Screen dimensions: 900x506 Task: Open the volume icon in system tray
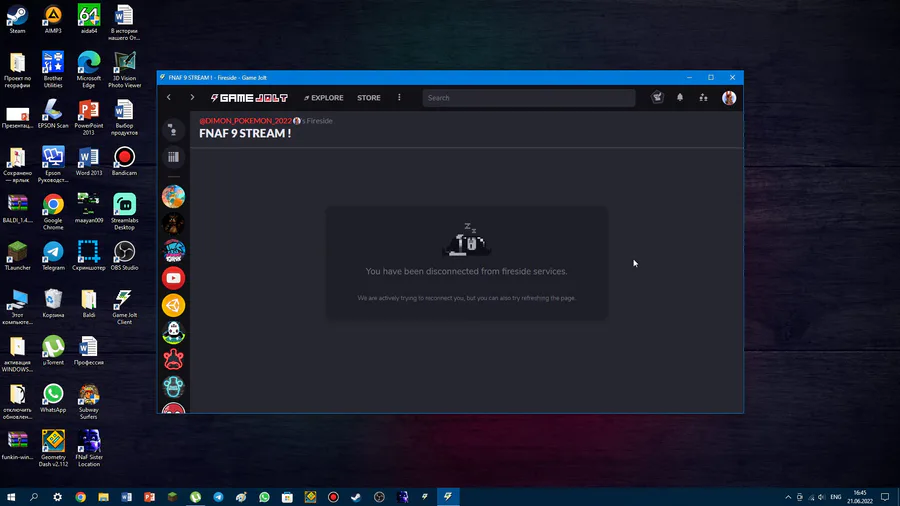click(822, 497)
